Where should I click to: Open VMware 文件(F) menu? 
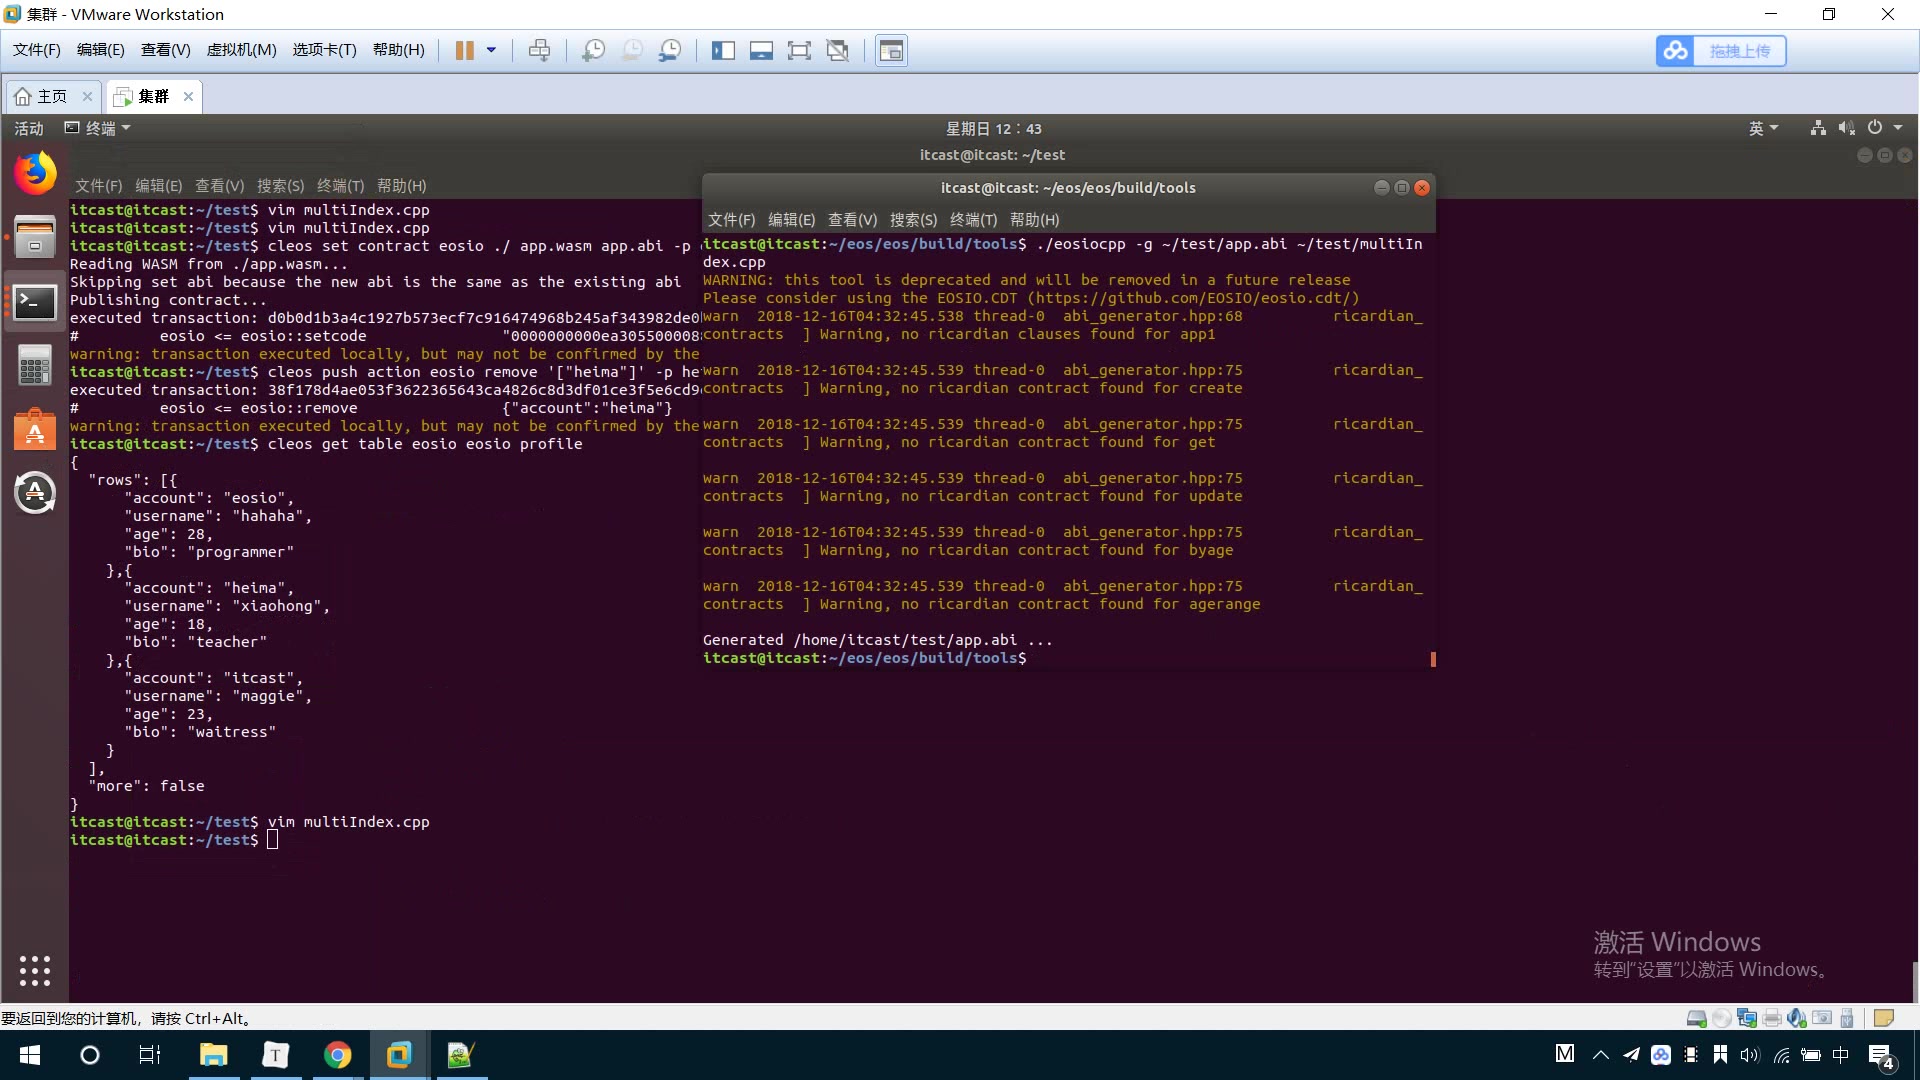36,50
